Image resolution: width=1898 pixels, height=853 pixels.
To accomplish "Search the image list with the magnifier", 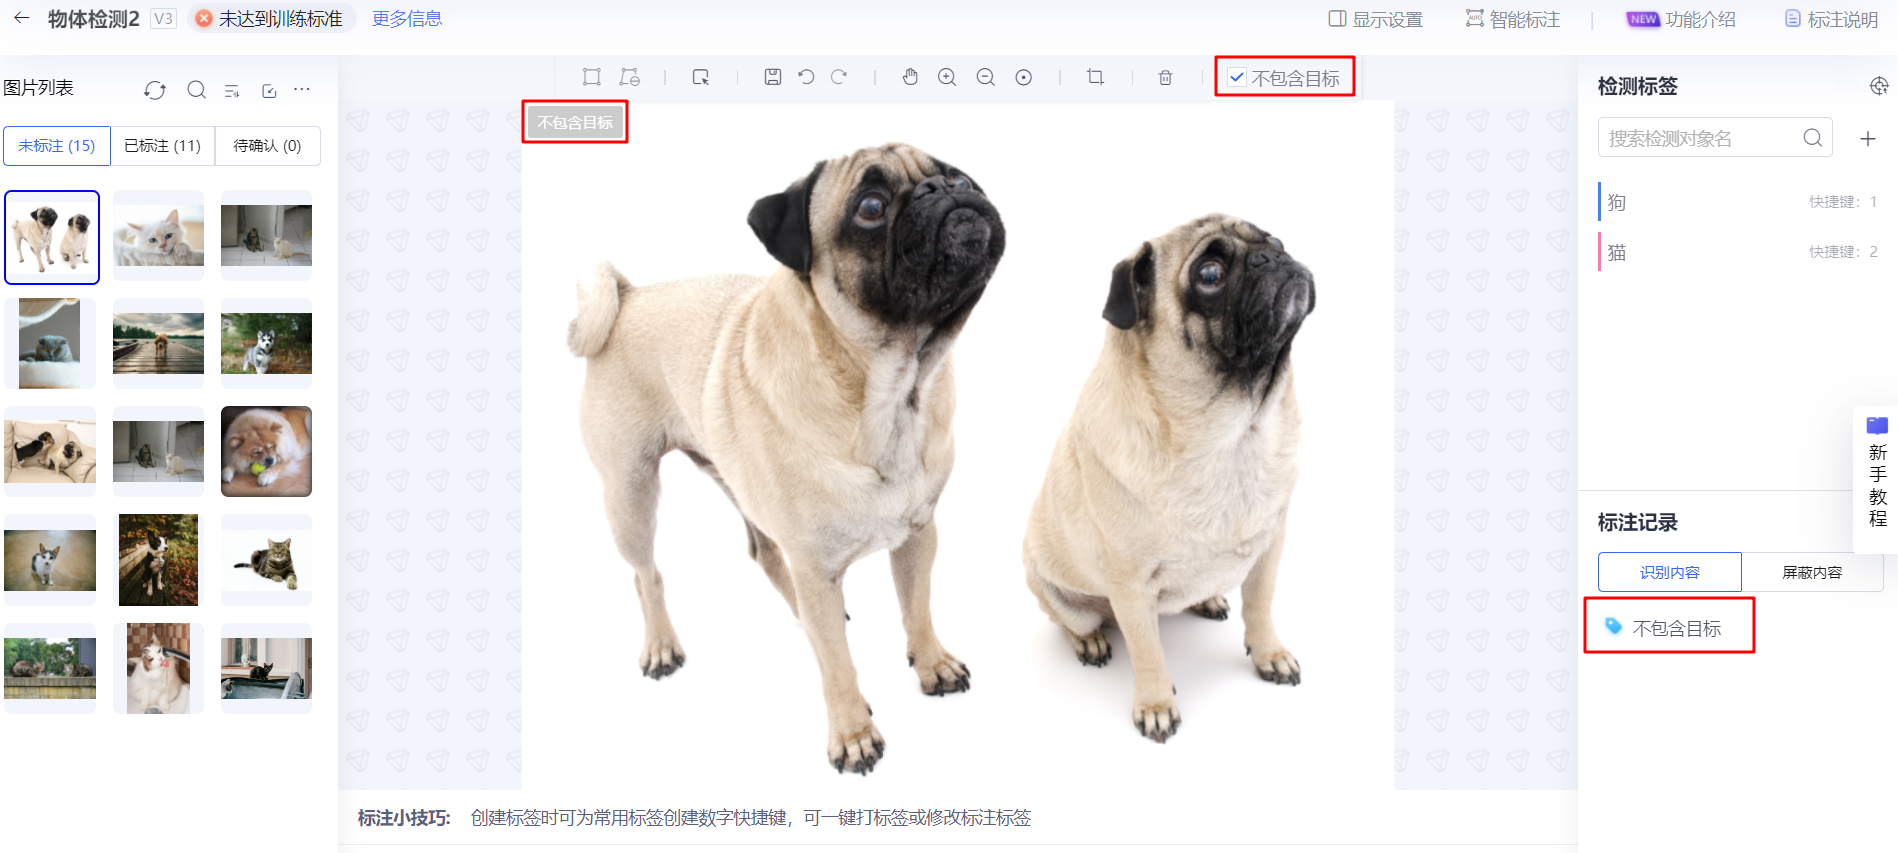I will 197,90.
